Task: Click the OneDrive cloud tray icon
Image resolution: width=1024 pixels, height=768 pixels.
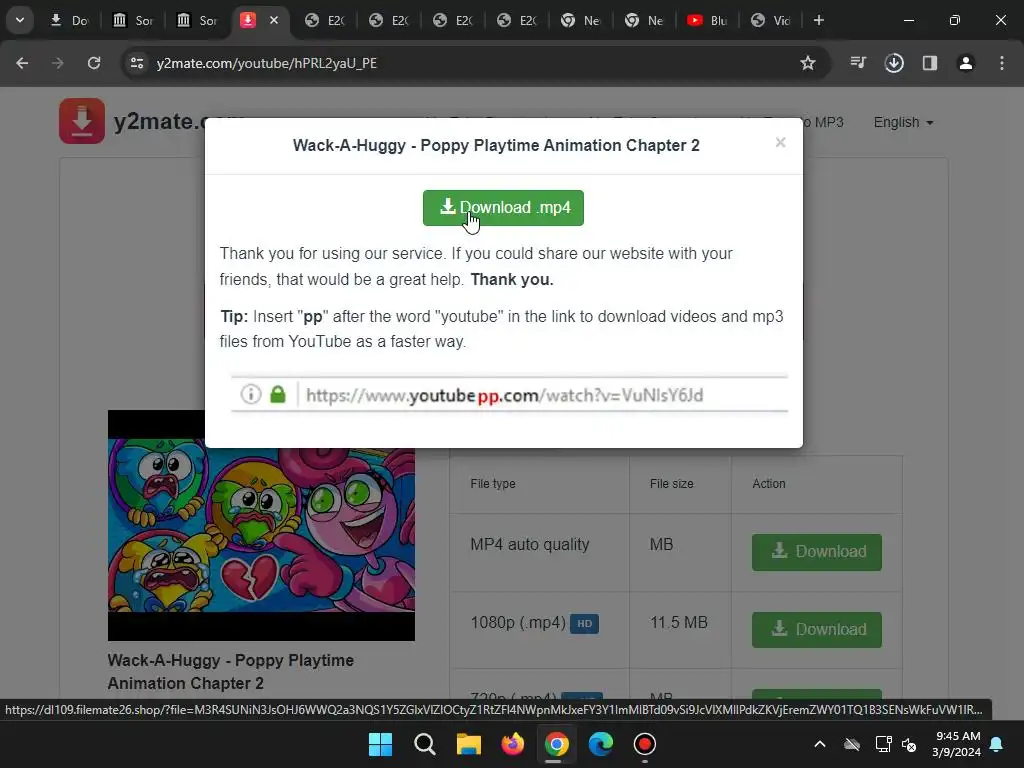Action: coord(852,744)
